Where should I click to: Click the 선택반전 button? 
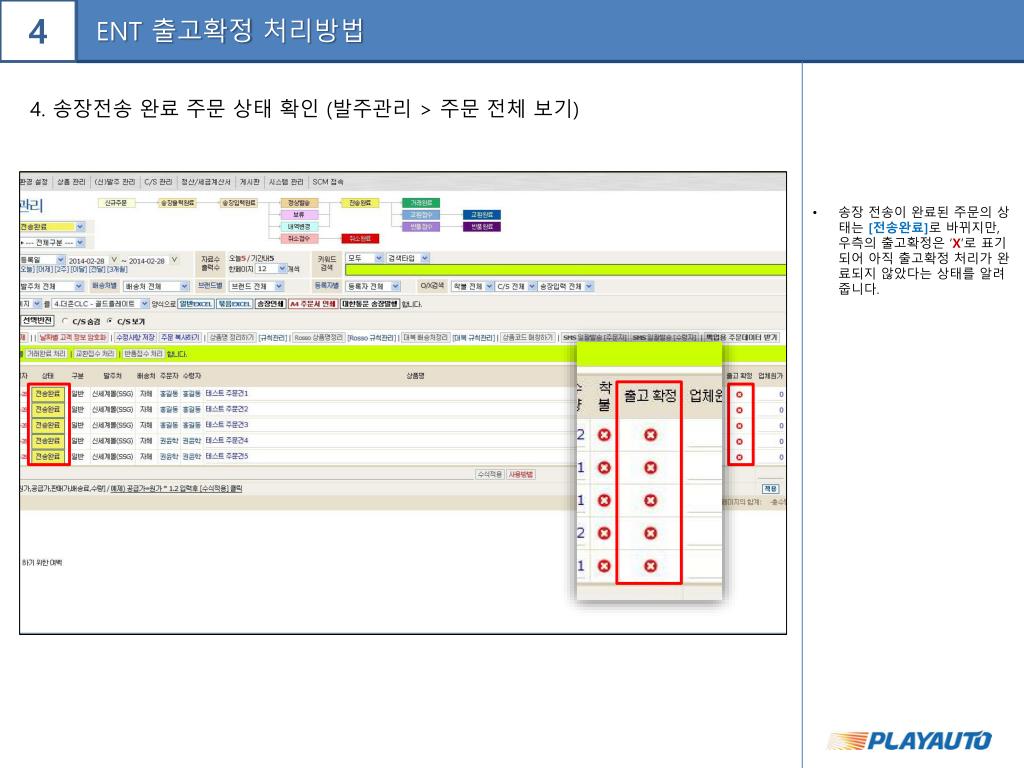(x=37, y=321)
